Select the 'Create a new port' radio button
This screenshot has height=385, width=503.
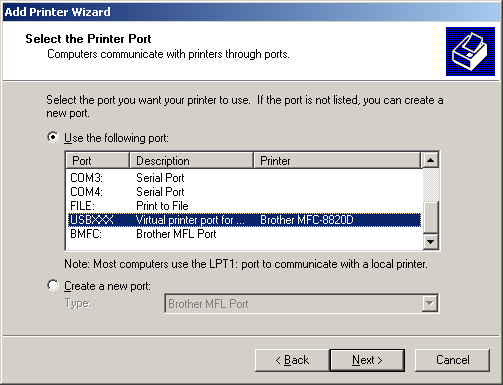[x=53, y=286]
